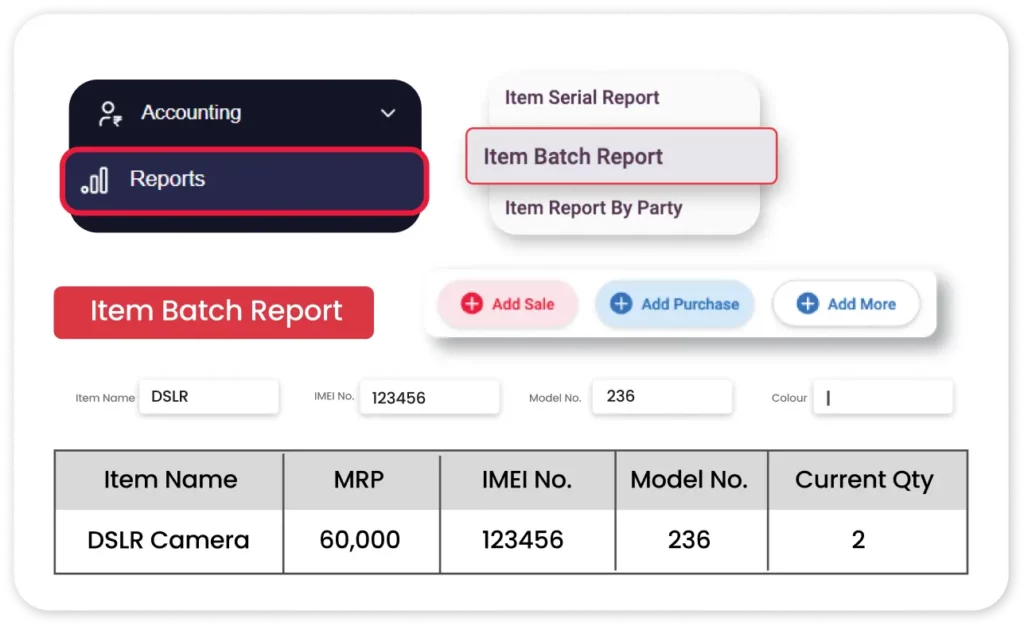Click into the Colour input field
The image size is (1024, 626).
coord(882,397)
